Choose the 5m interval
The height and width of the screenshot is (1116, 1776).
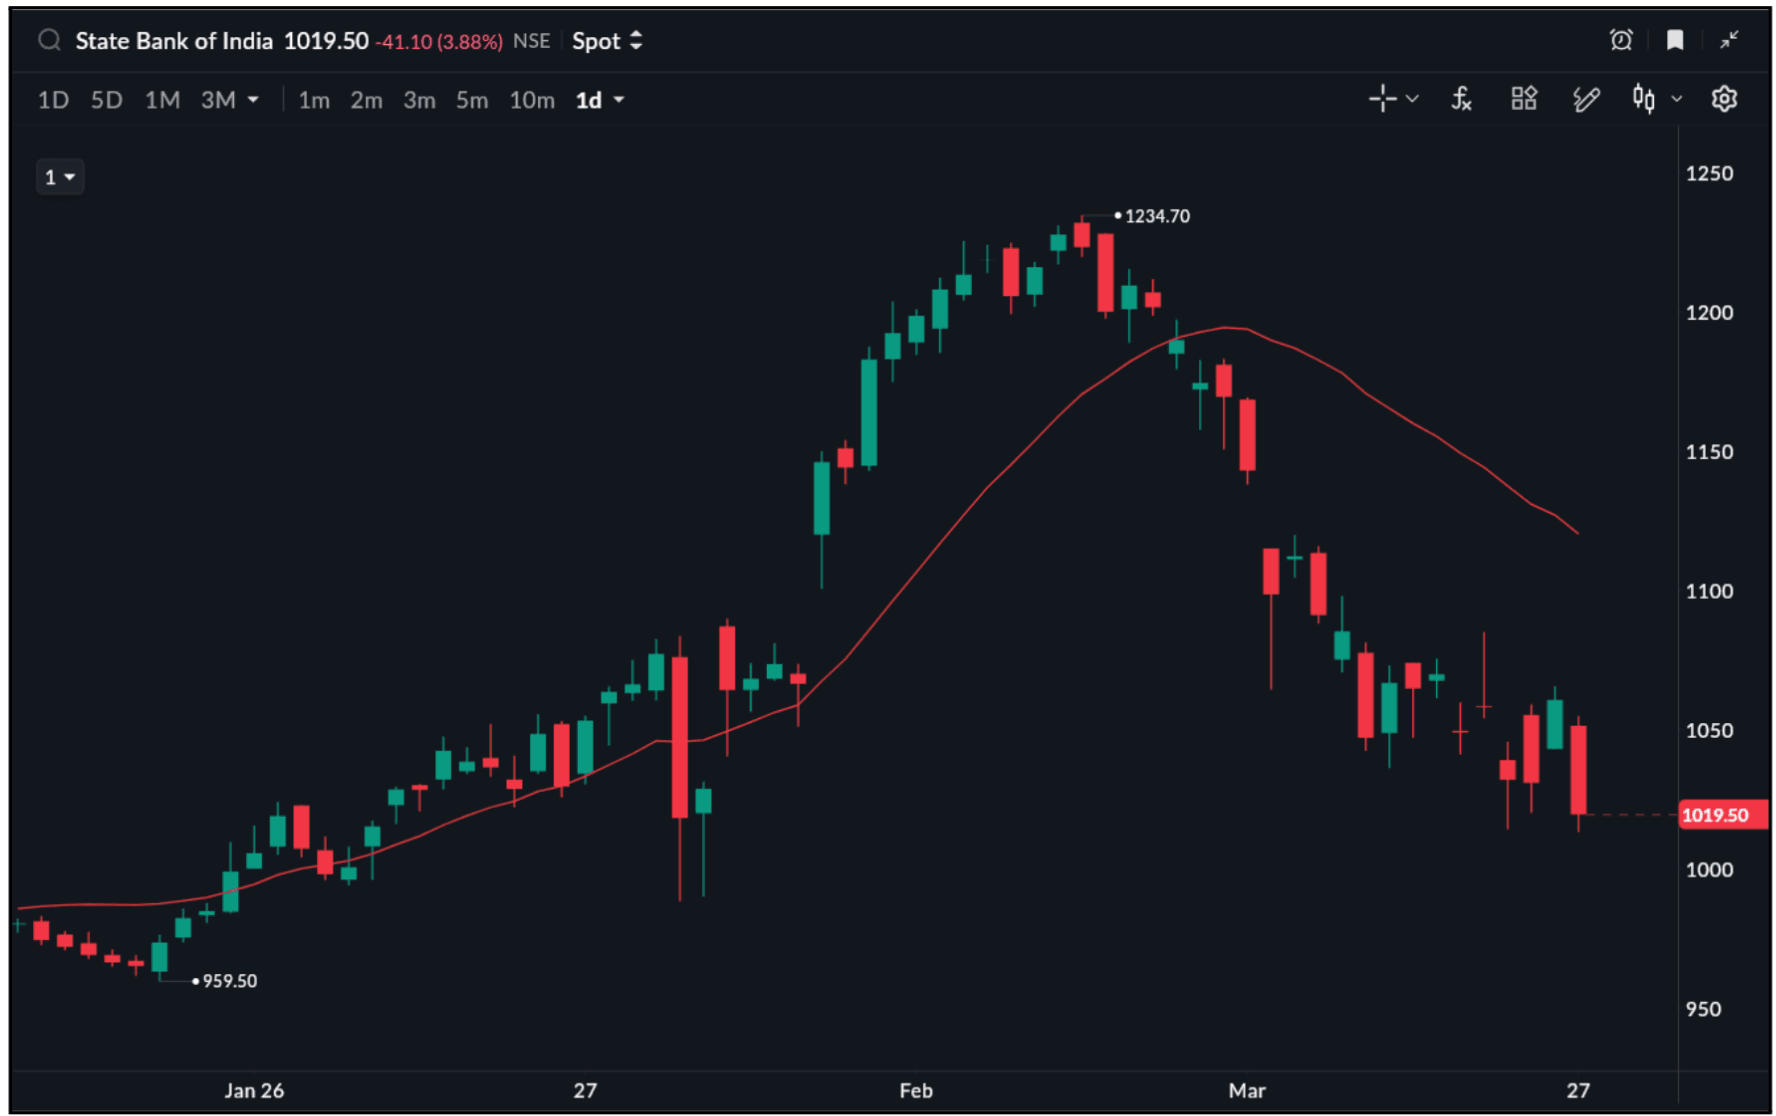click(472, 100)
